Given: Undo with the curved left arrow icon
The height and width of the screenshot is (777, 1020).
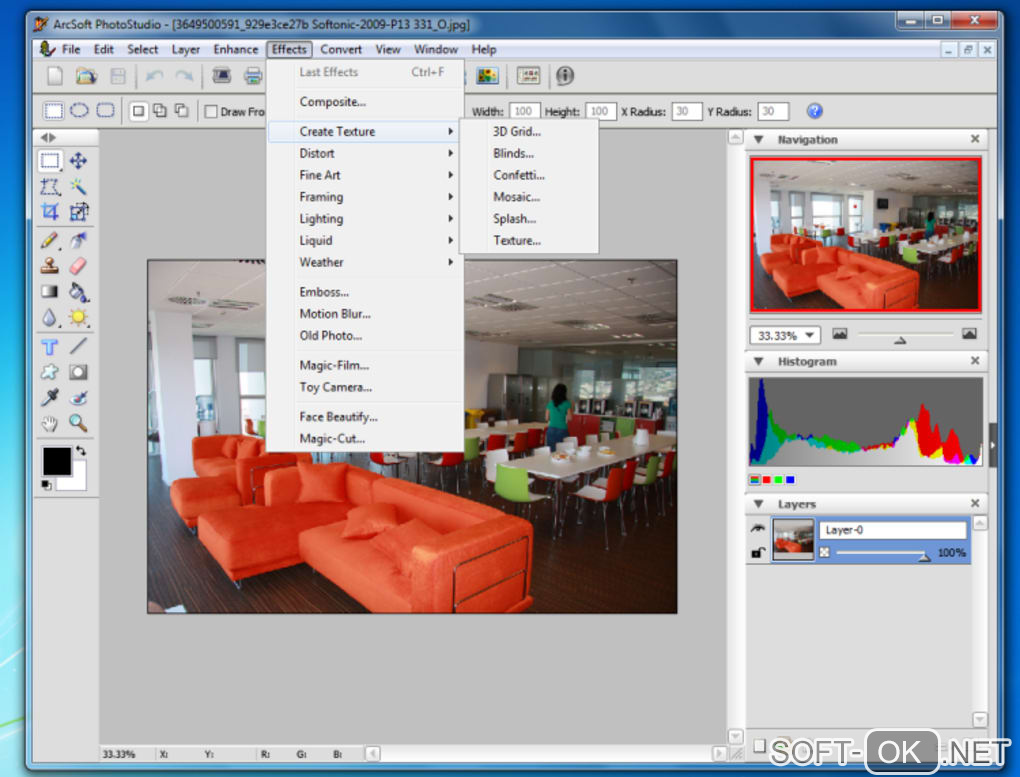Looking at the screenshot, I should tap(154, 76).
